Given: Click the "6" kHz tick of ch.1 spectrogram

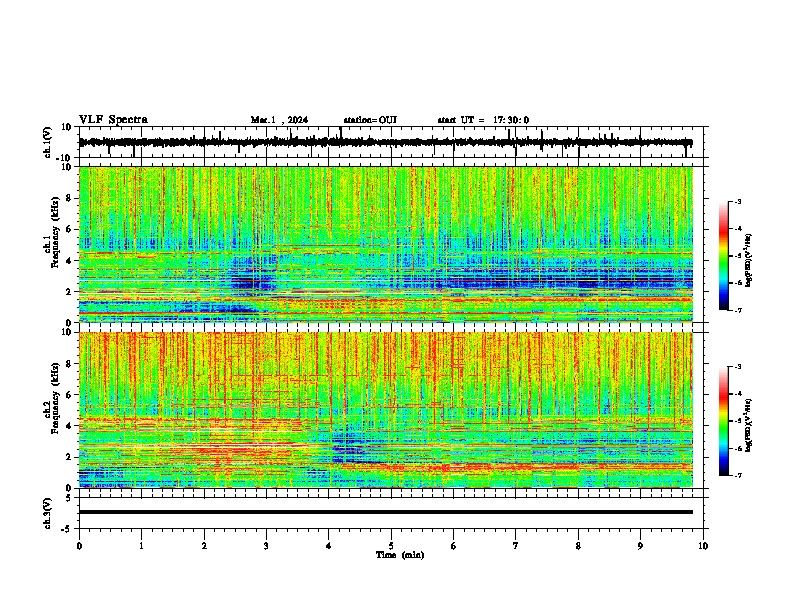Looking at the screenshot, I should (69, 229).
